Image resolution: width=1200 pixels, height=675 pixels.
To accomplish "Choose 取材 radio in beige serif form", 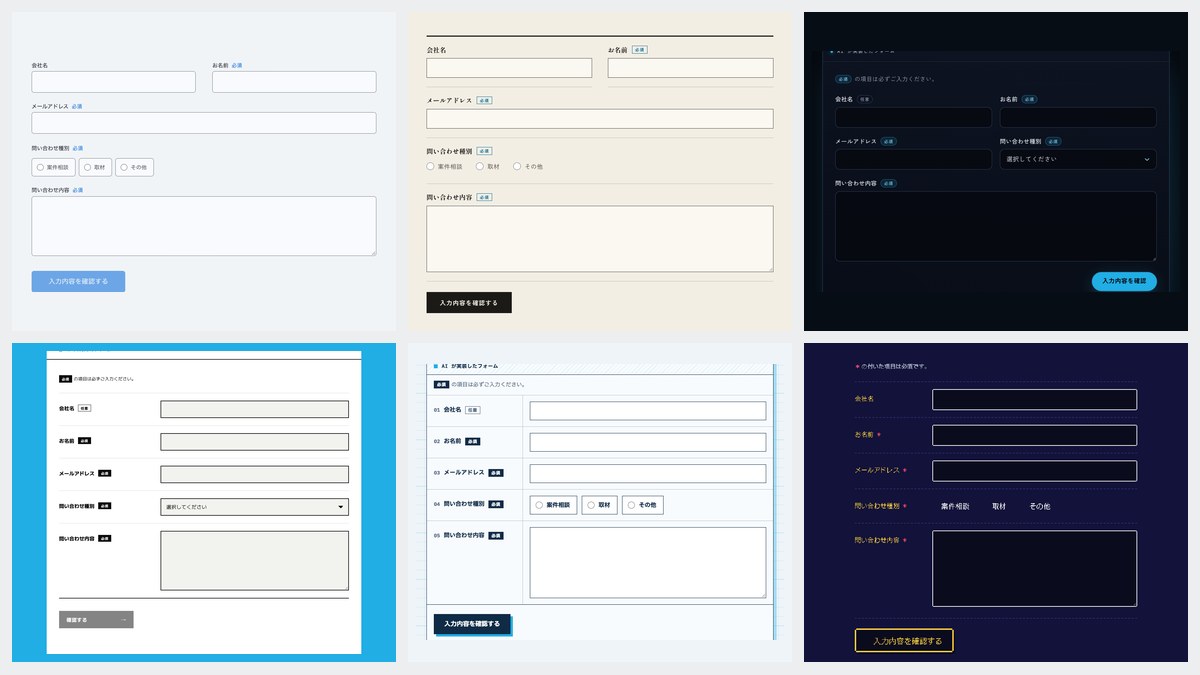I will click(487, 166).
